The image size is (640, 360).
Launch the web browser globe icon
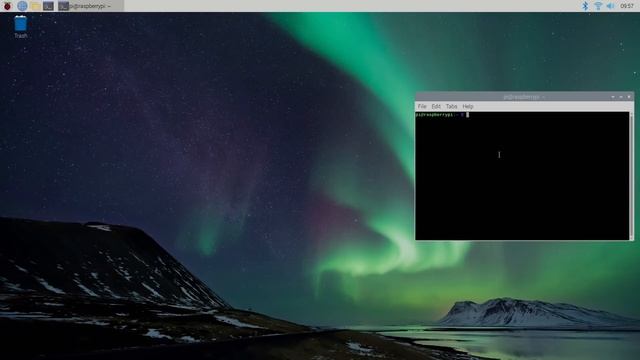point(22,6)
